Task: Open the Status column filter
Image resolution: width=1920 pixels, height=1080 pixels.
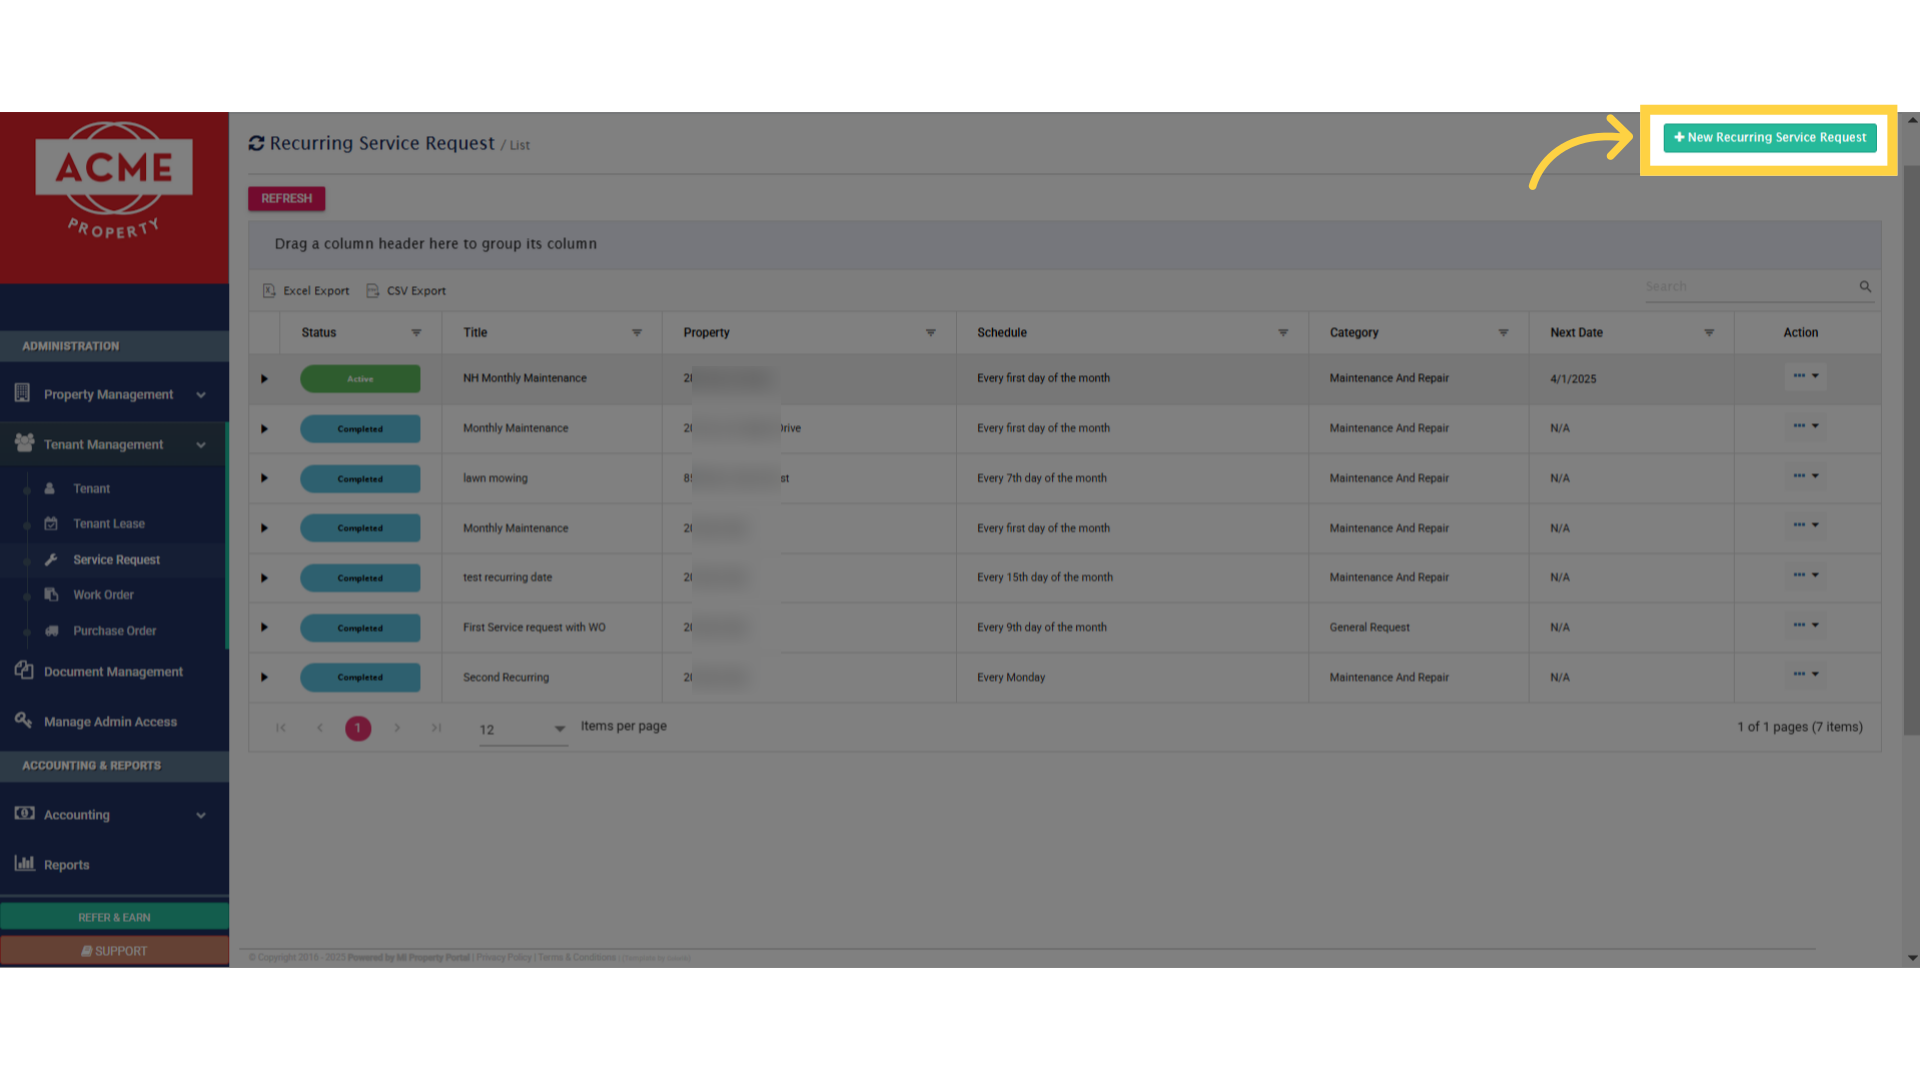Action: 416,333
